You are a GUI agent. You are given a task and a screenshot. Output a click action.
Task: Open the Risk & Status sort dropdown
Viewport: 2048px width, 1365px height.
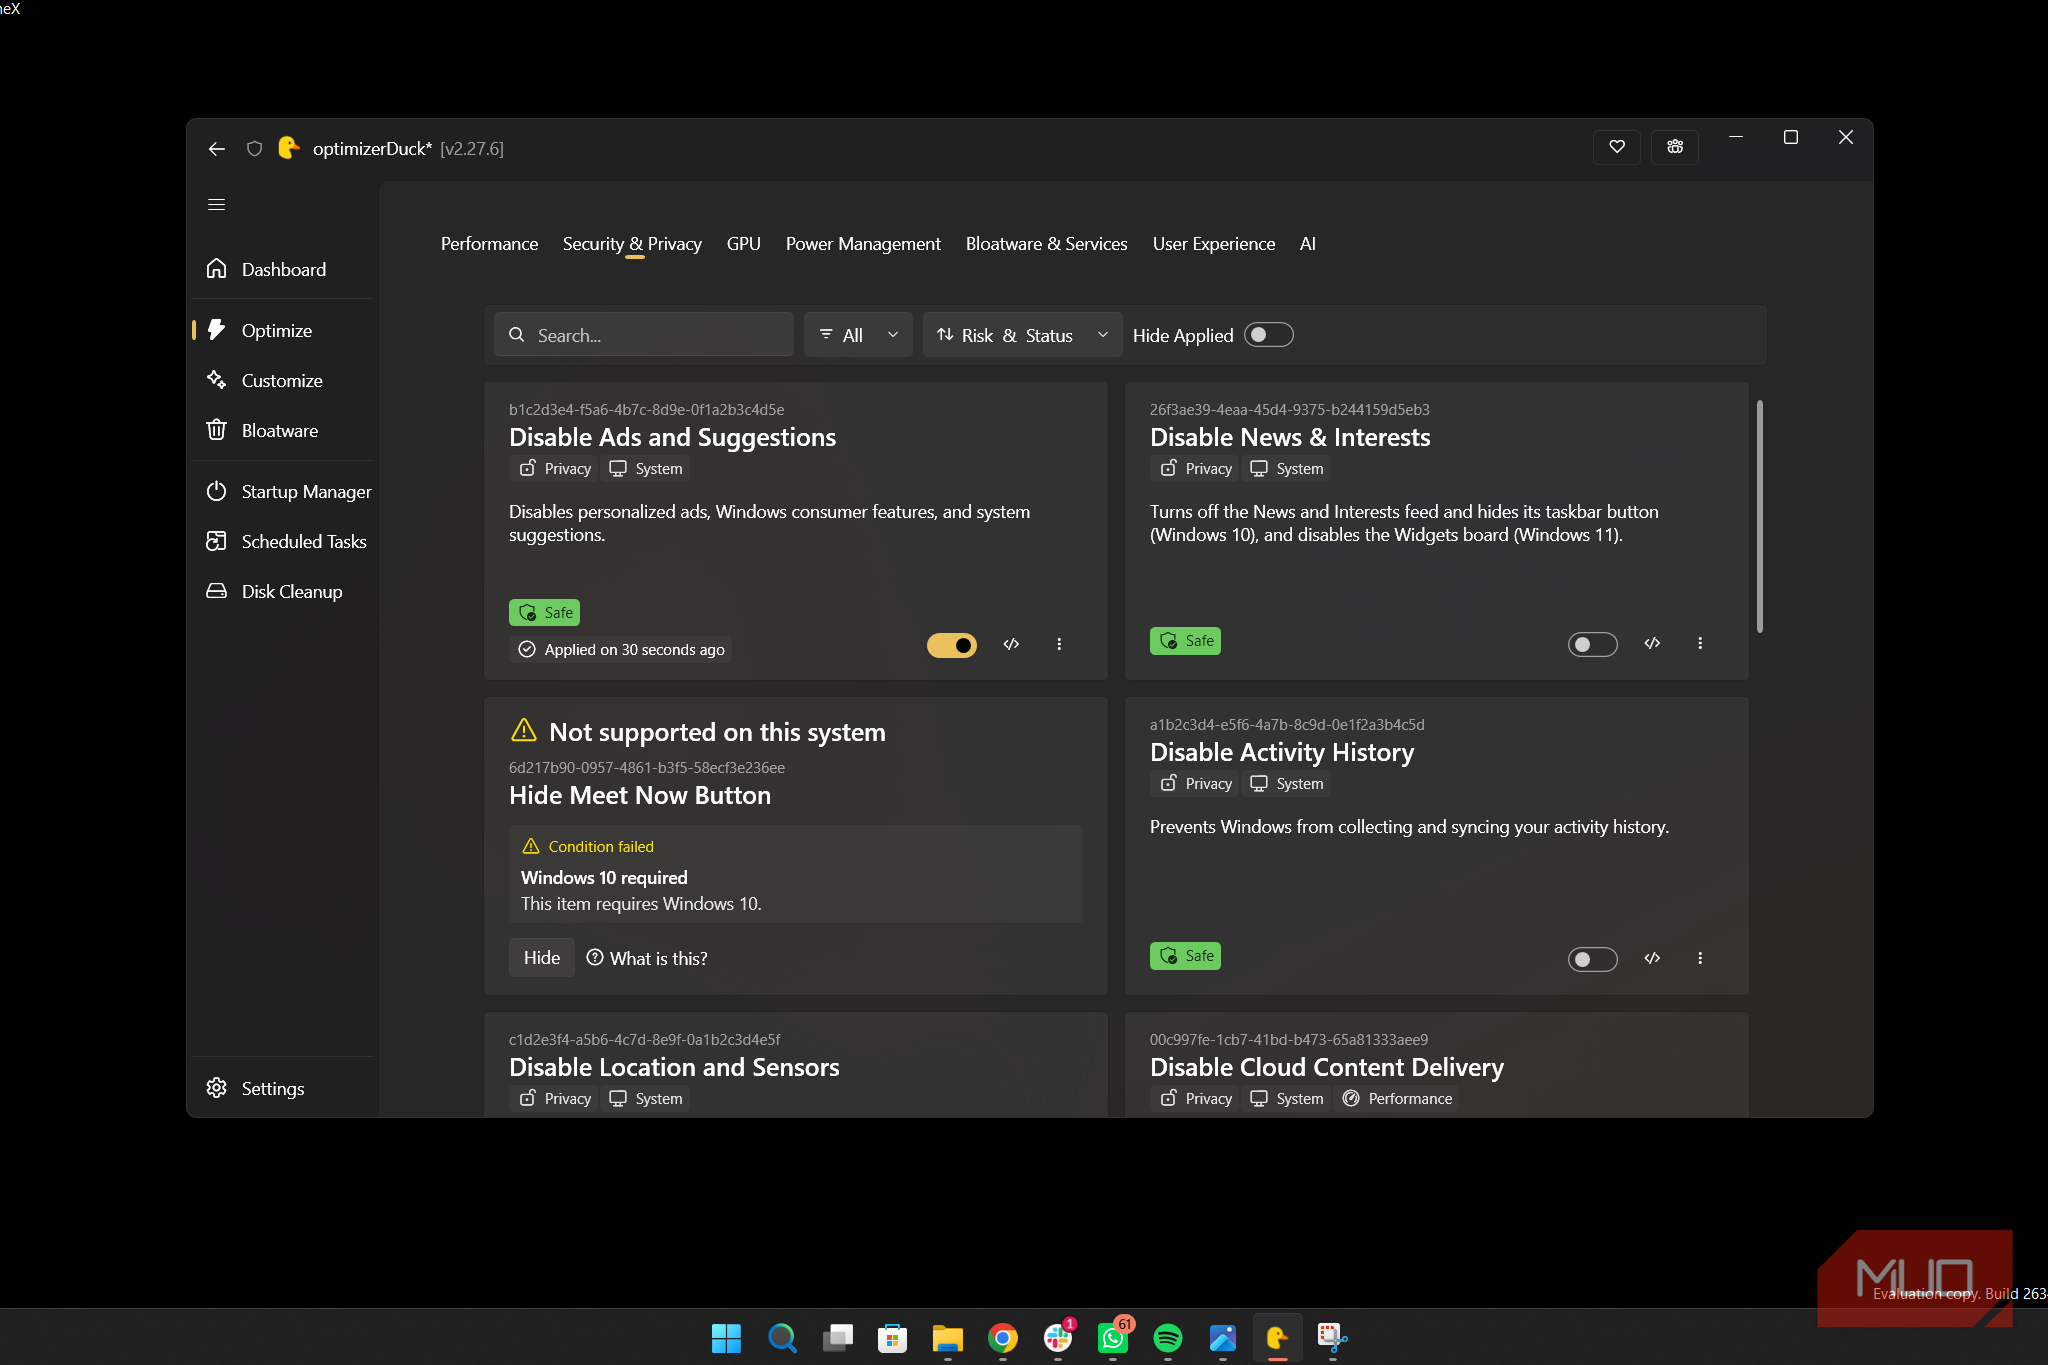1022,335
